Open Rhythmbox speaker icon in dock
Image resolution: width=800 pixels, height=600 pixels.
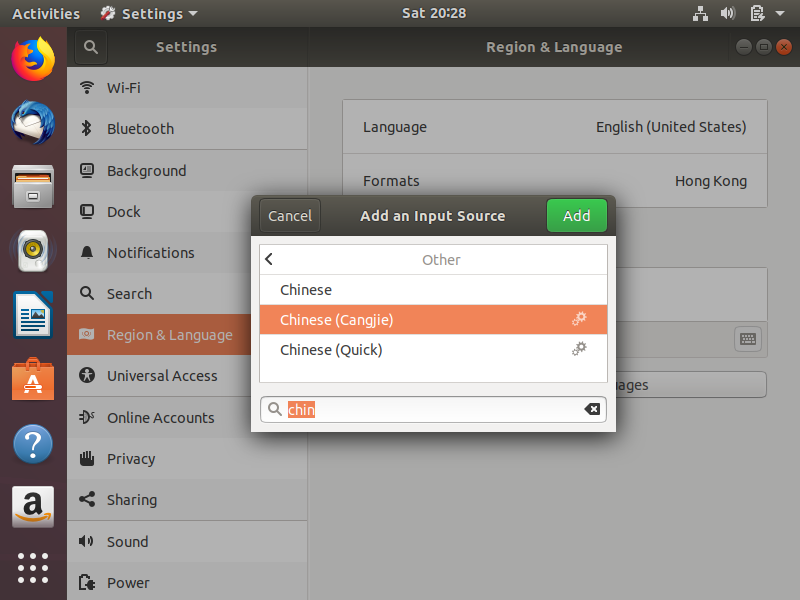pyautogui.click(x=33, y=251)
